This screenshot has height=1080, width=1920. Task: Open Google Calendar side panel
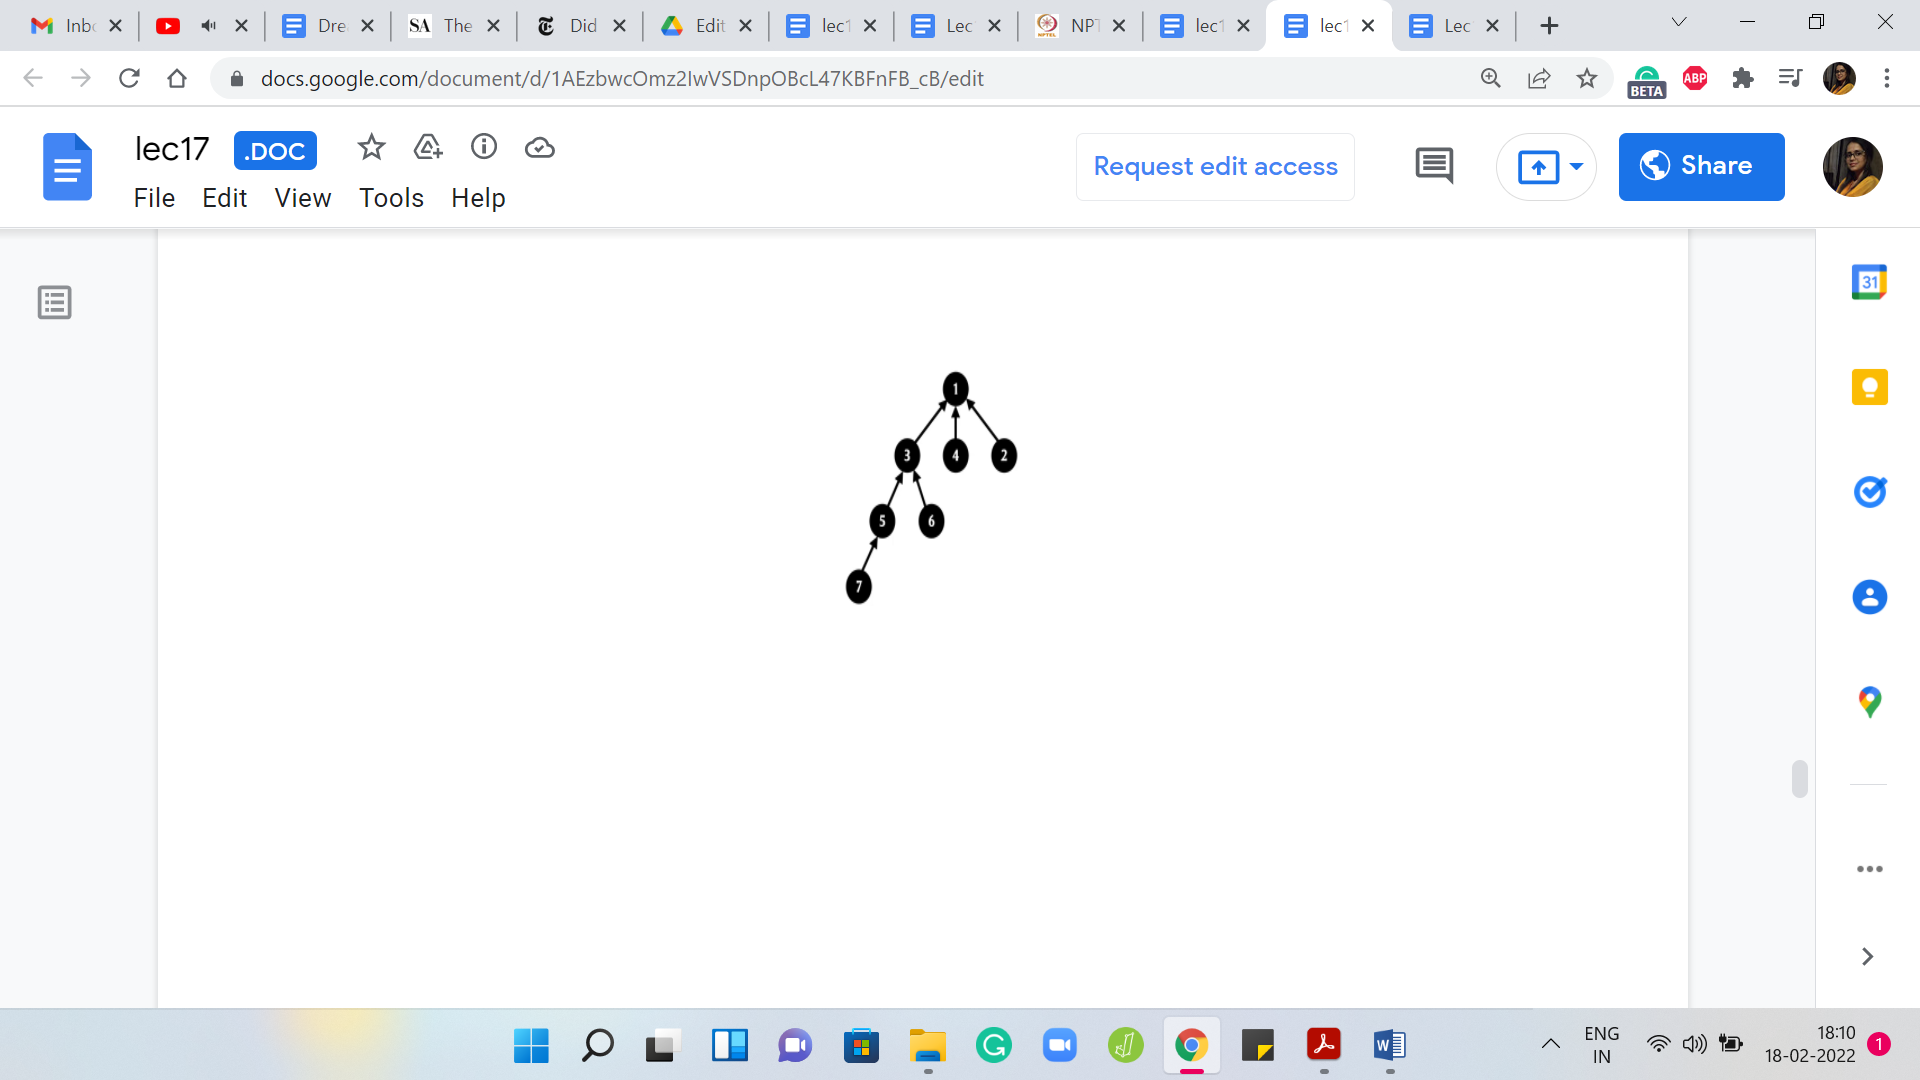pyautogui.click(x=1869, y=283)
